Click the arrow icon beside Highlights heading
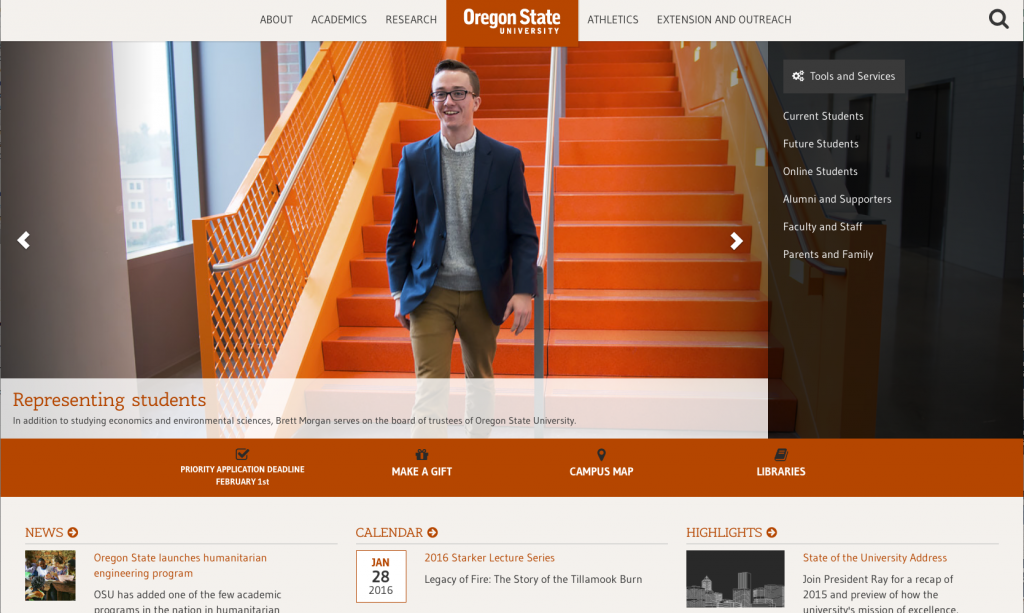This screenshot has width=1024, height=613. click(772, 533)
